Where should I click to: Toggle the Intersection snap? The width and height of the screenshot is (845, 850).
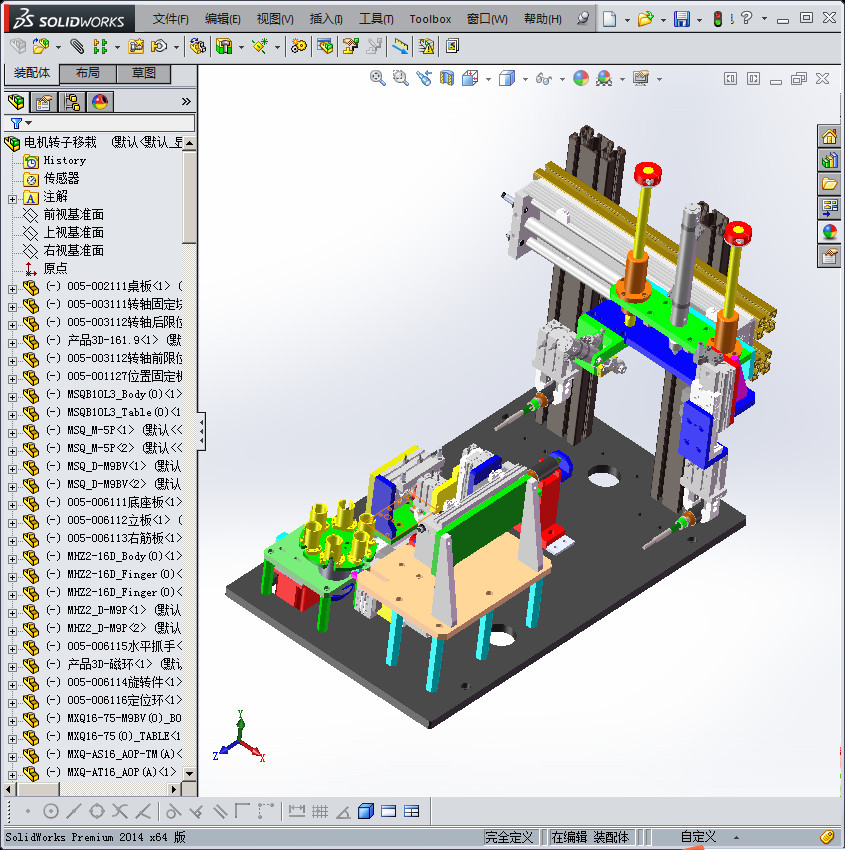click(120, 812)
